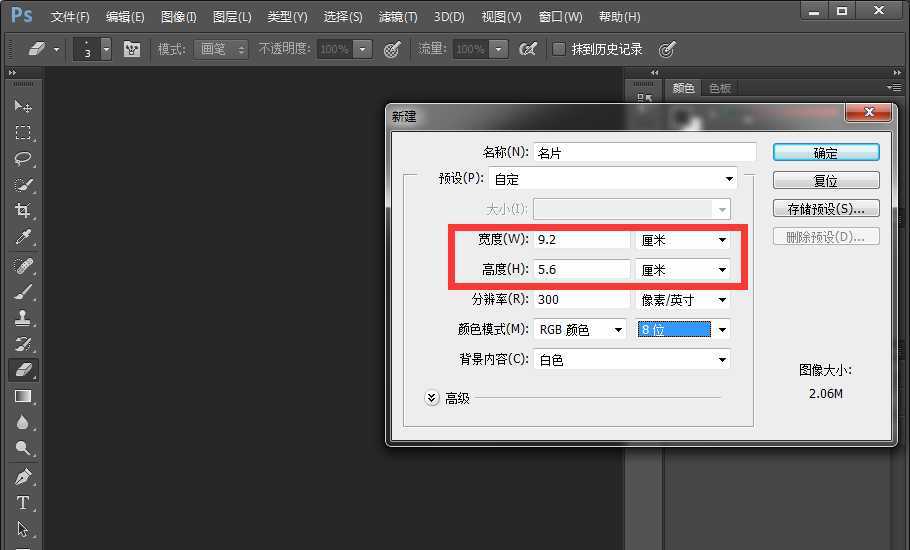Open the Filter menu

click(x=398, y=17)
